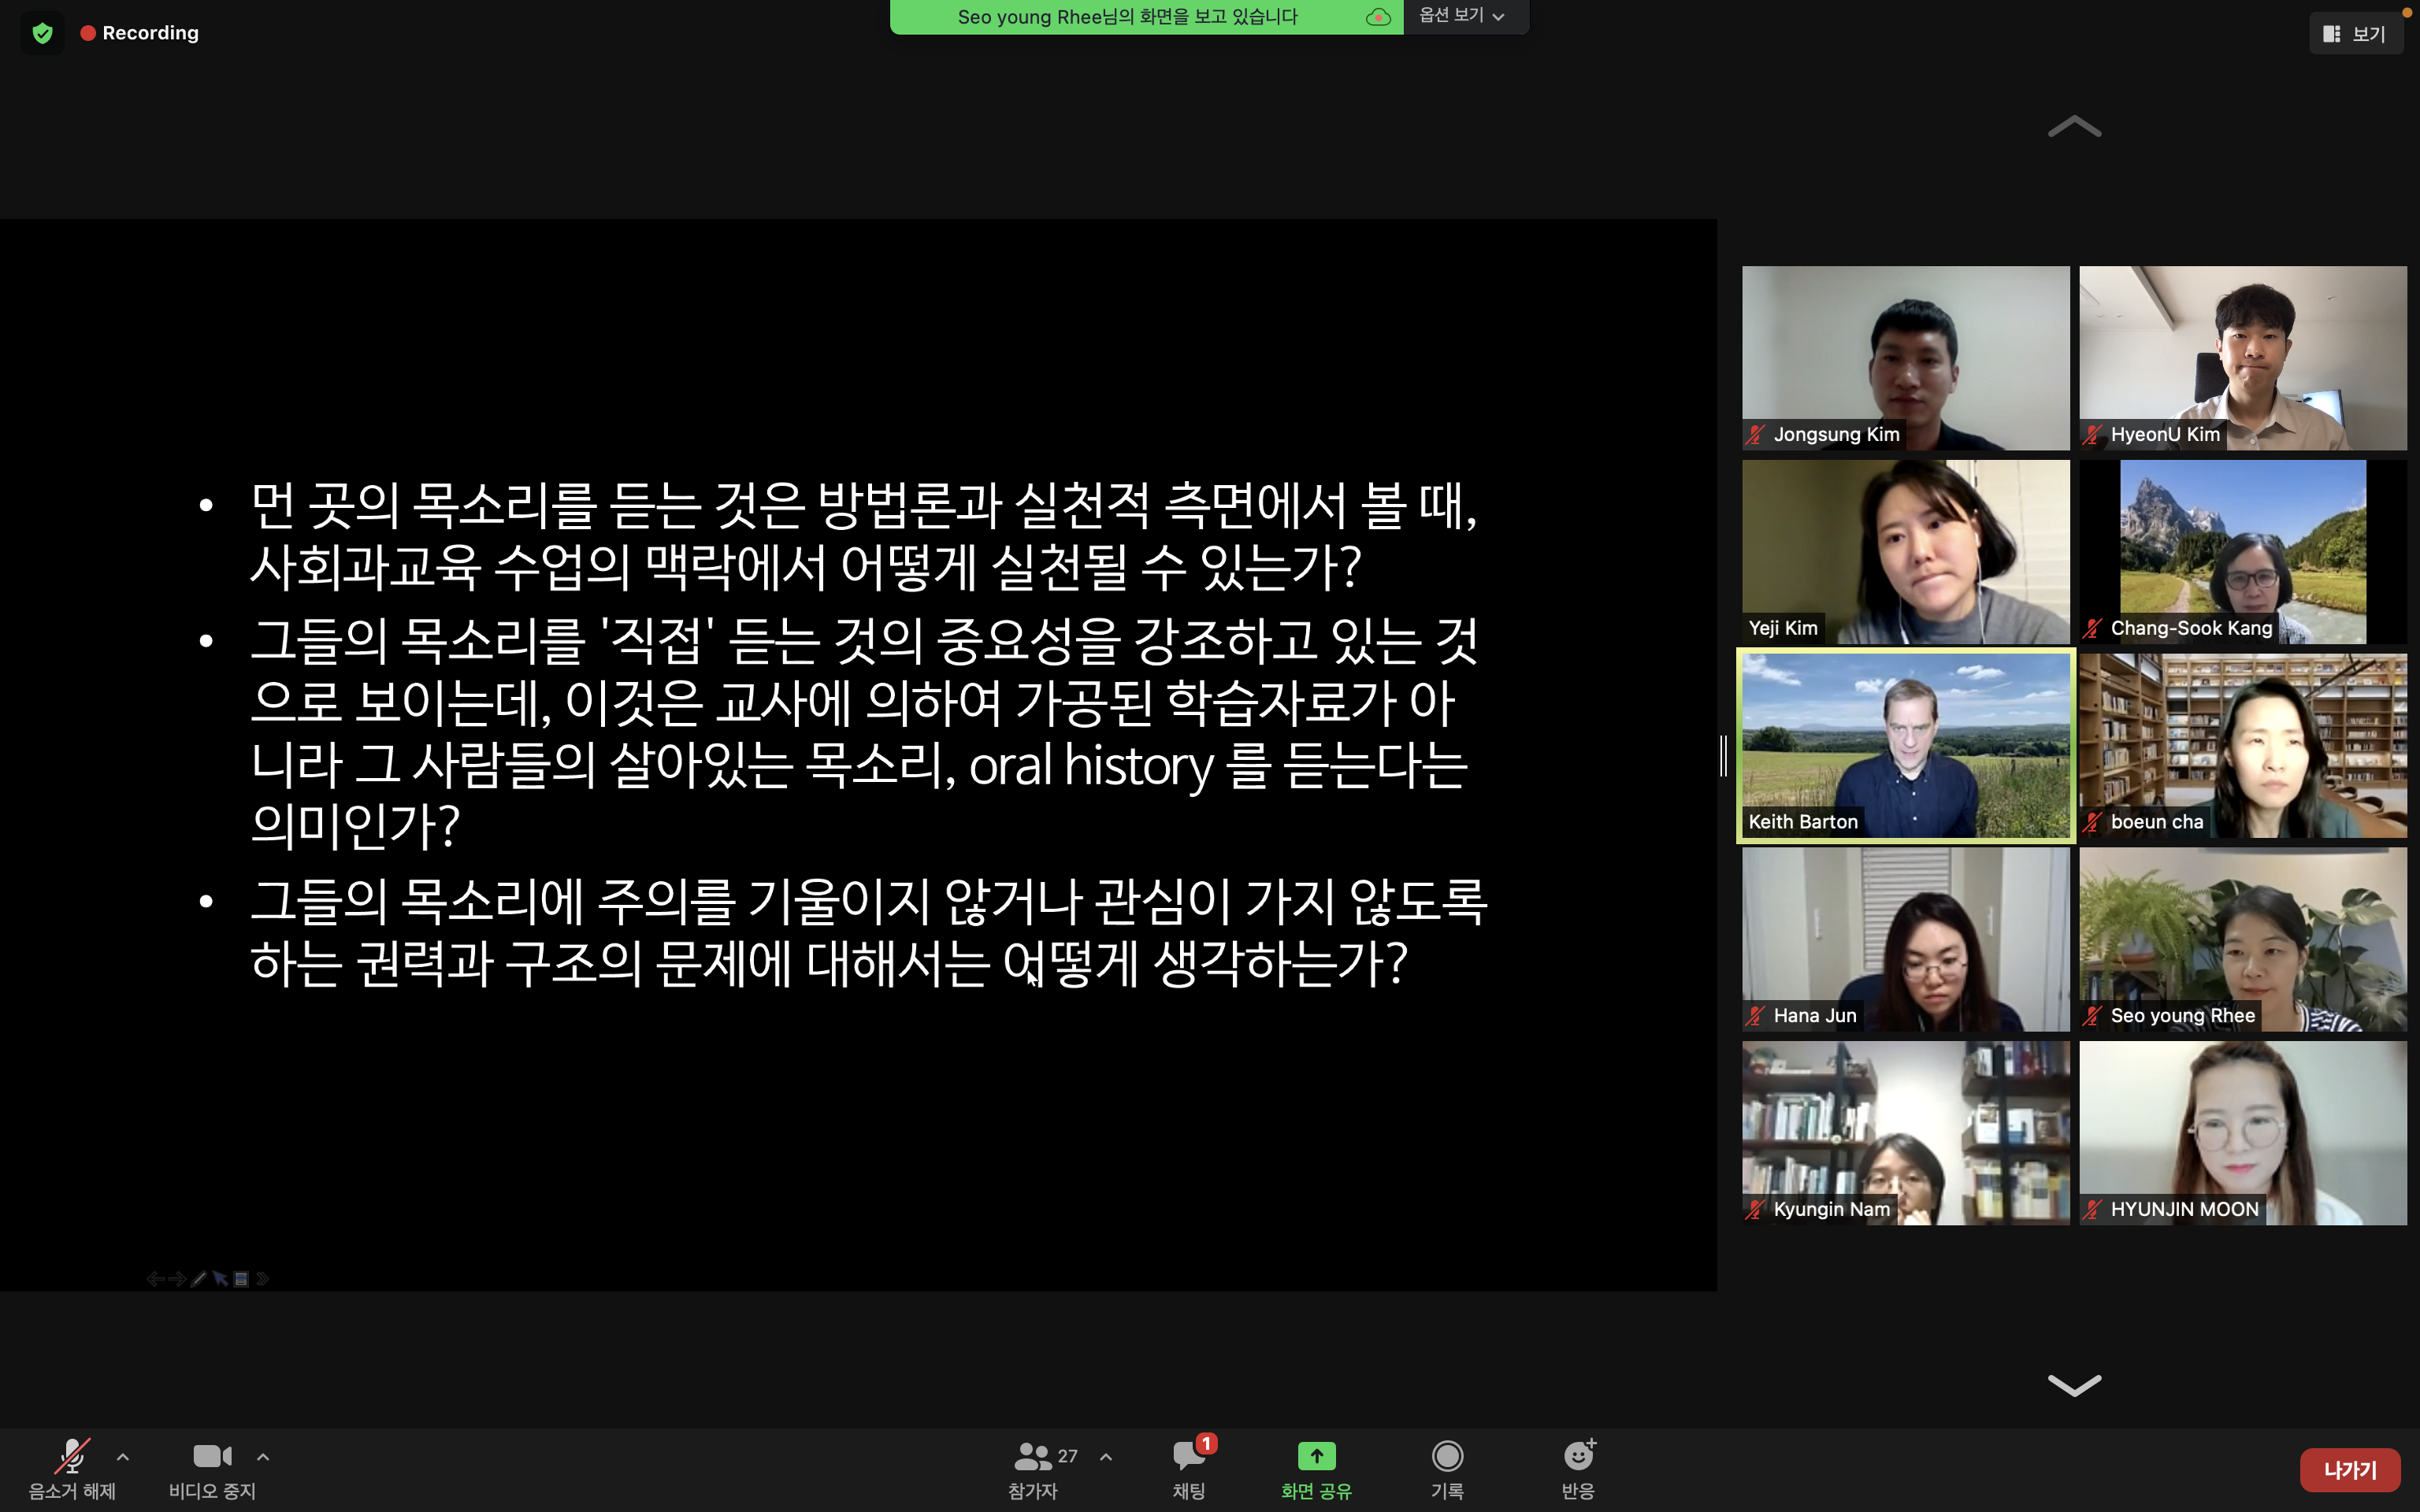Click the green 화면 공유 share screen button
2420x1512 pixels.
click(x=1316, y=1469)
